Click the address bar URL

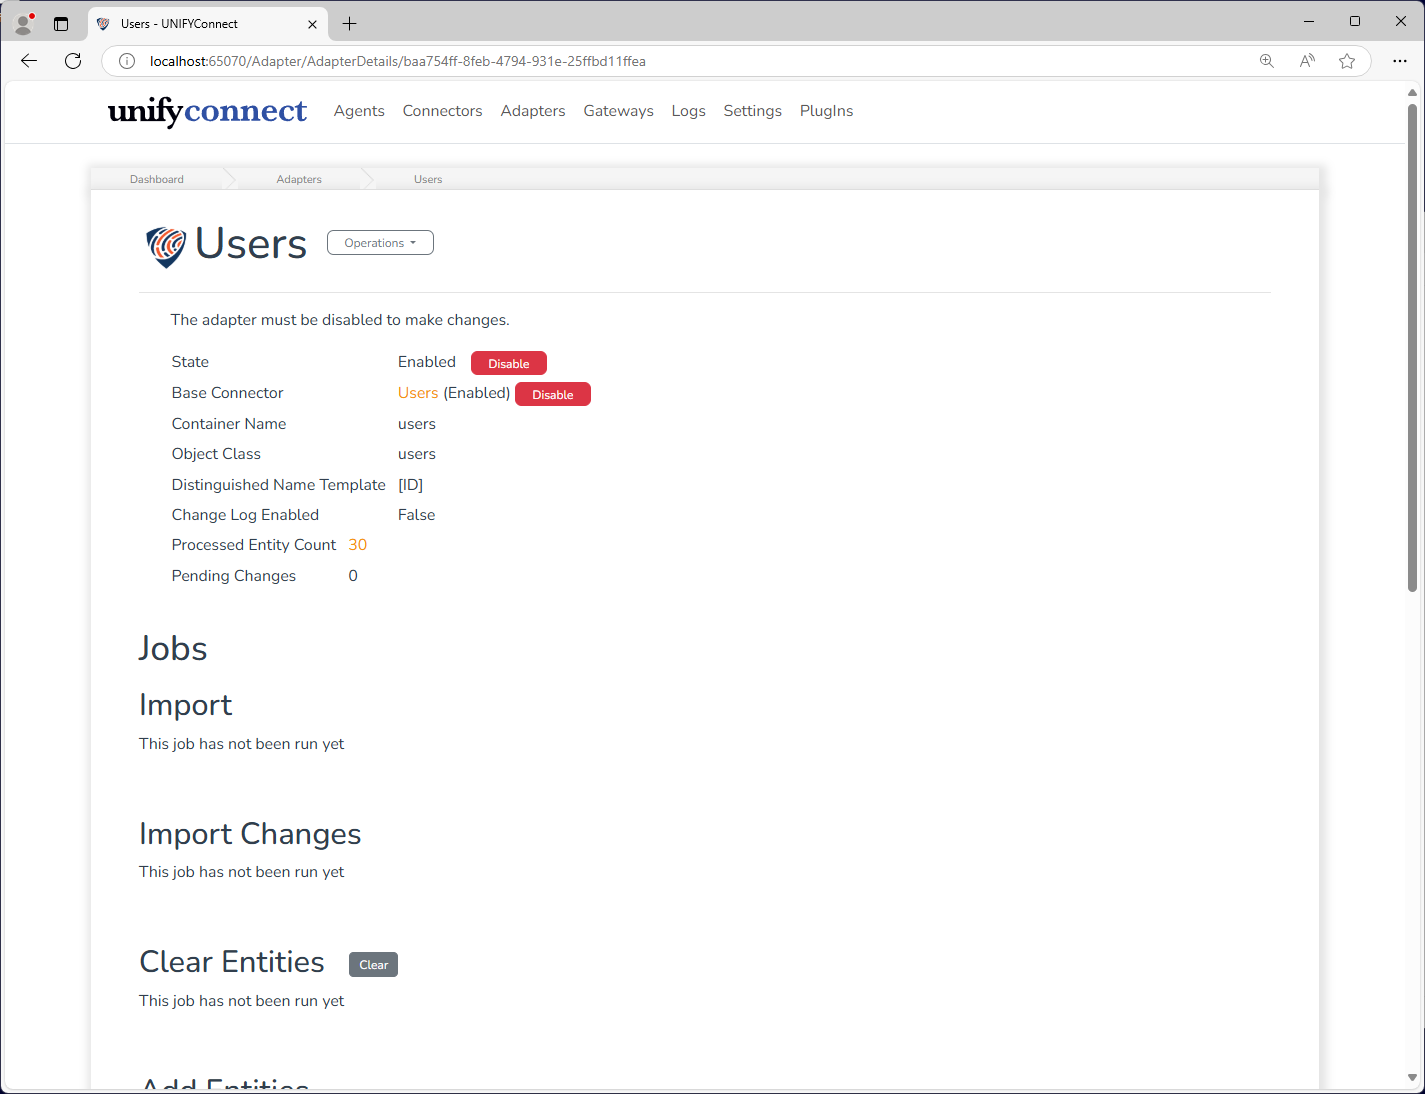coord(398,61)
